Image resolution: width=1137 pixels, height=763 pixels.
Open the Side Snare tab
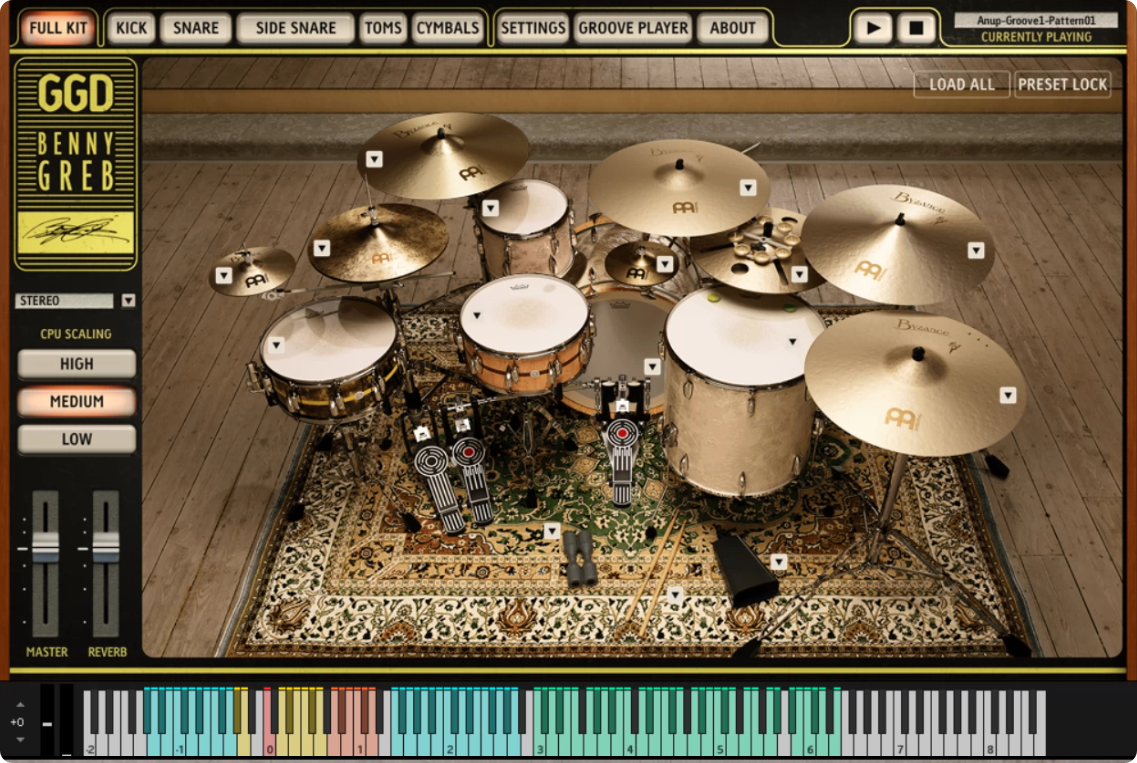click(295, 28)
